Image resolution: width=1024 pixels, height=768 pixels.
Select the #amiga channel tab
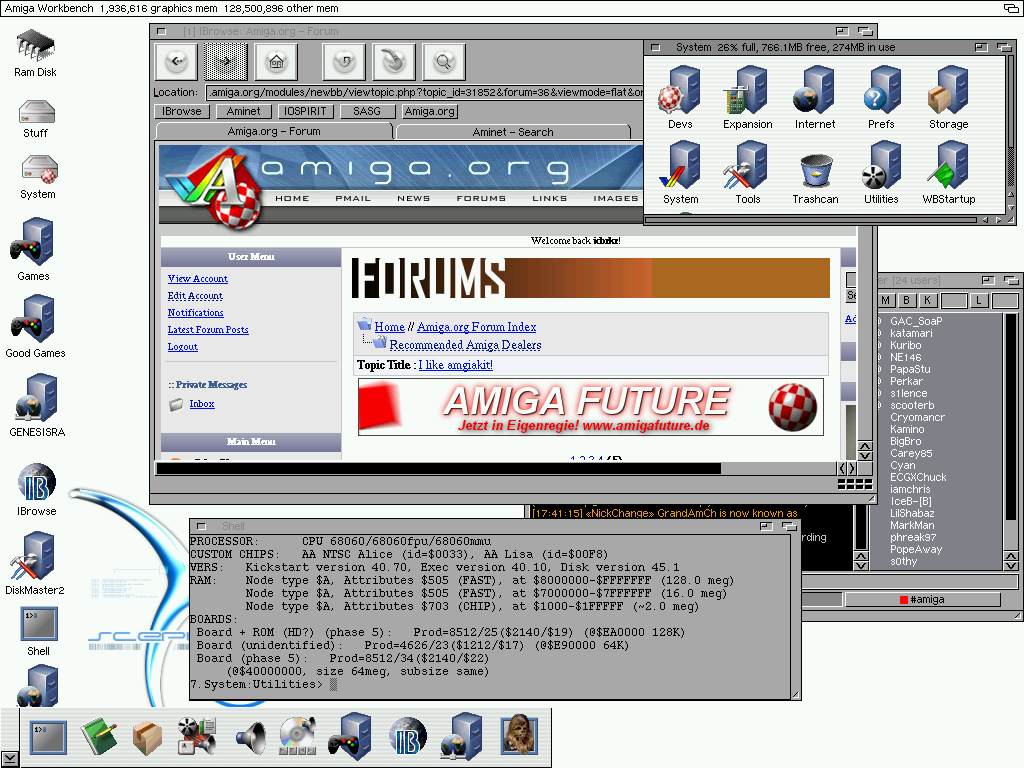pyautogui.click(x=921, y=600)
